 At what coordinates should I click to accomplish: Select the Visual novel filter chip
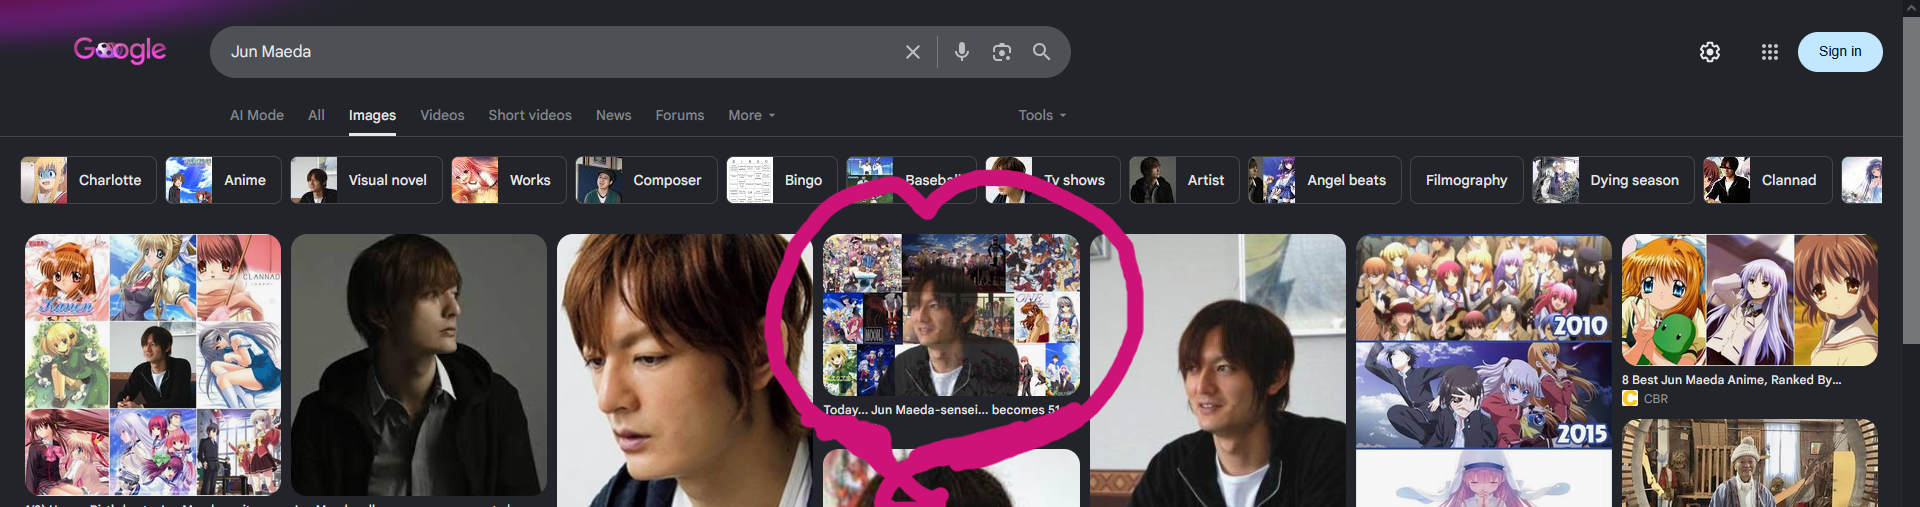366,180
